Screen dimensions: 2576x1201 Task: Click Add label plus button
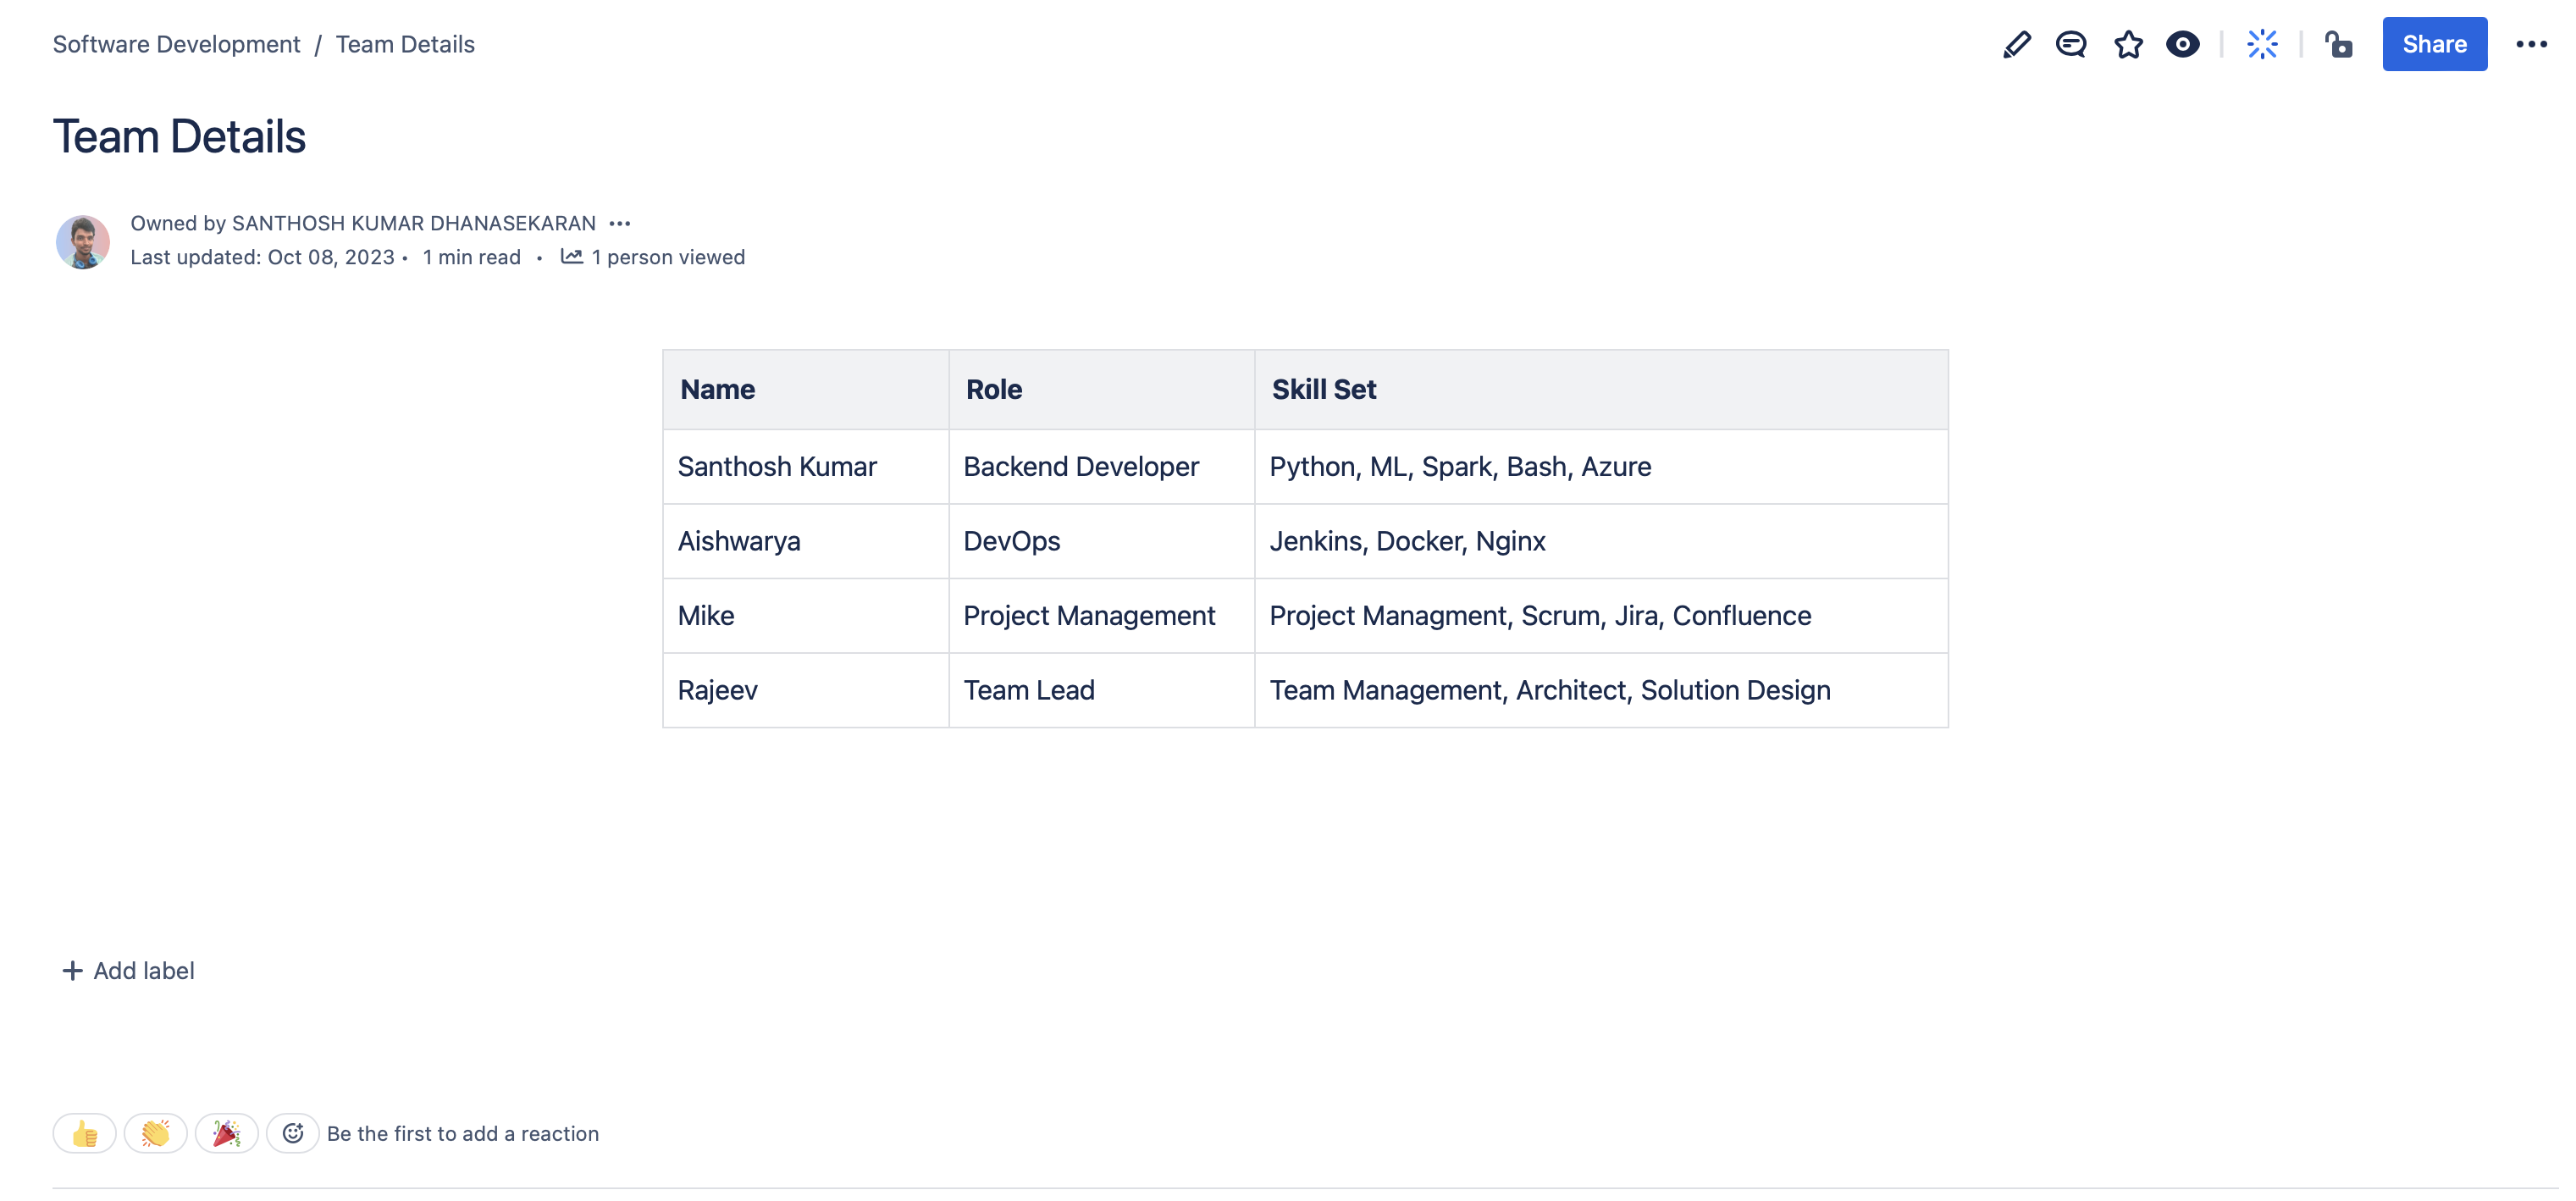click(x=128, y=970)
